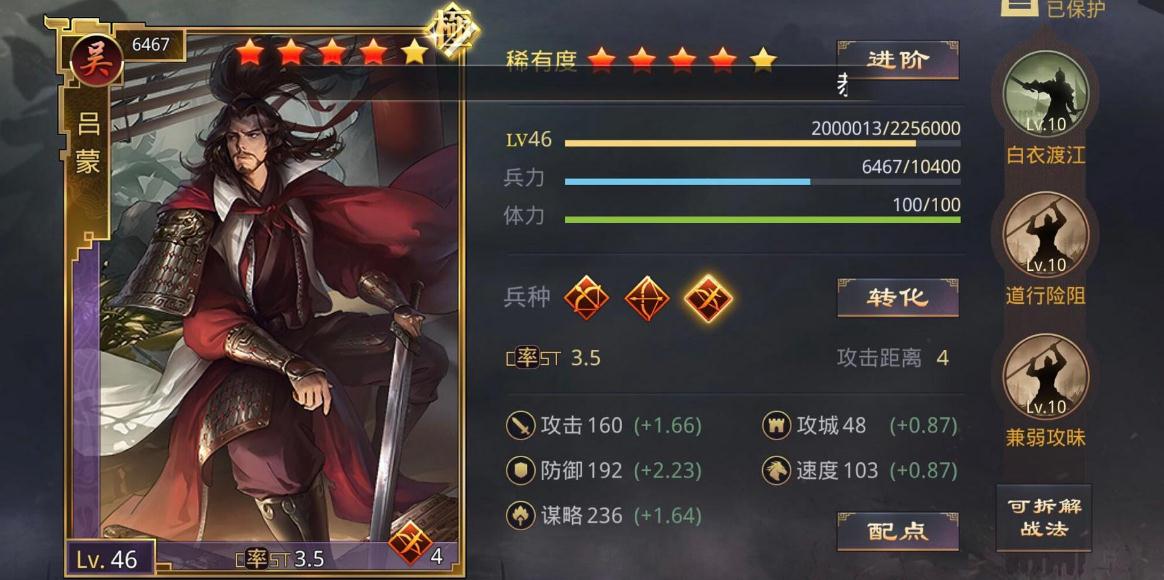This screenshot has height=580, width=1164.
Task: Tap the blue 兵力 troop strength bar
Action: point(762,181)
